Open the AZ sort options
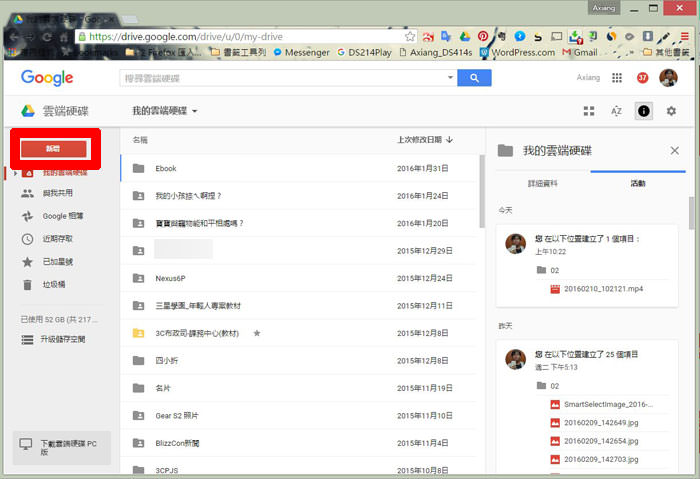Viewport: 700px width, 479px height. tap(616, 111)
